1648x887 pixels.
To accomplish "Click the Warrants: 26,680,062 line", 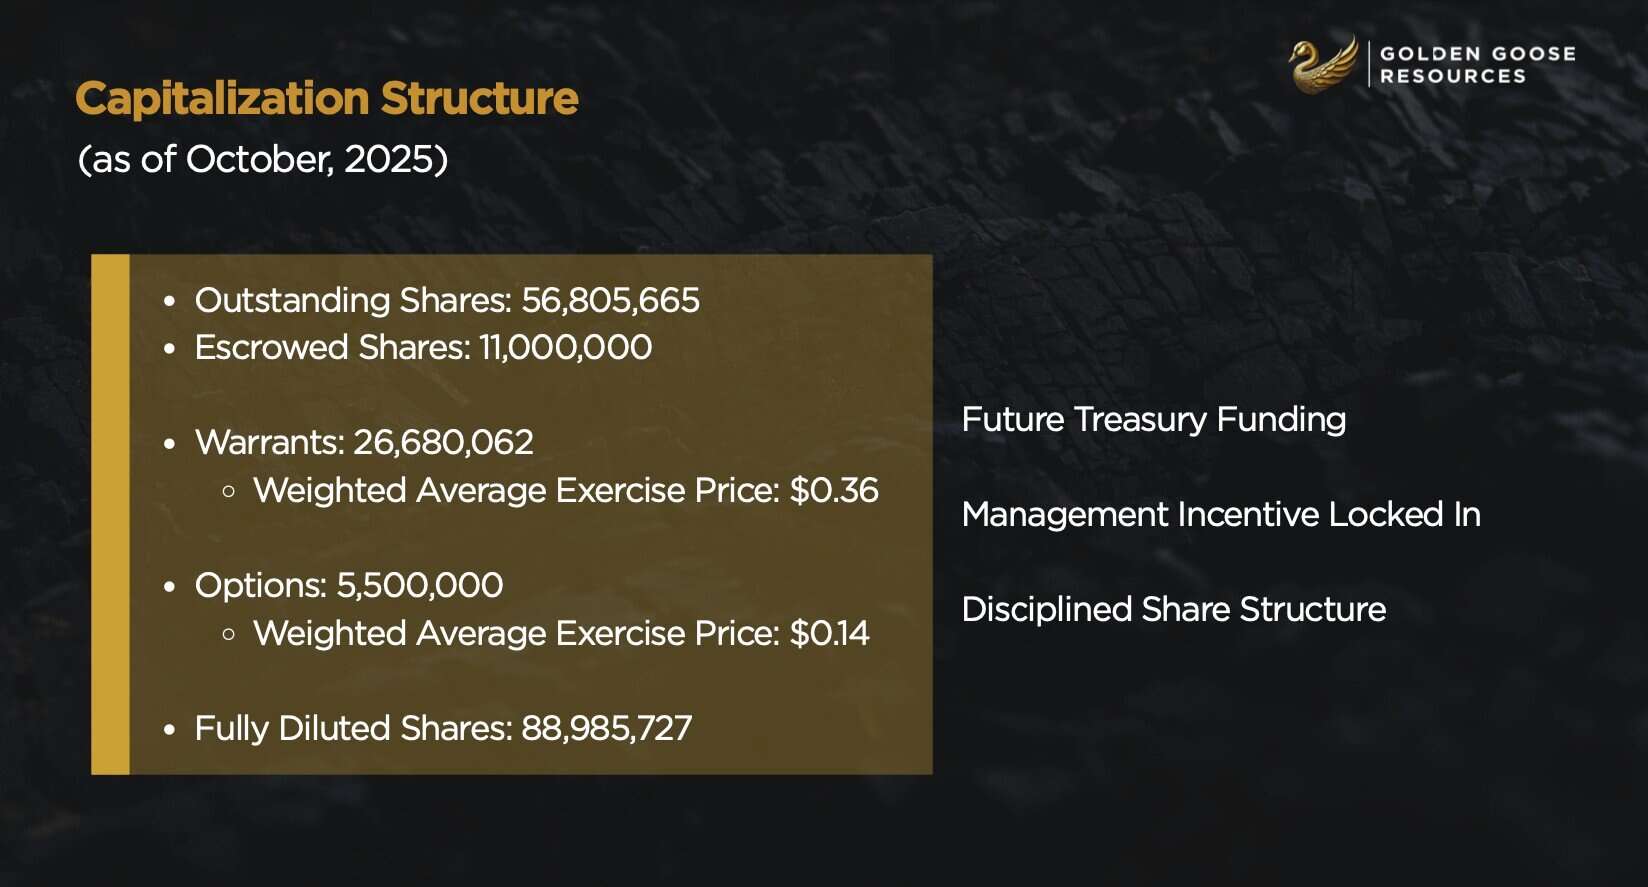I will point(364,442).
